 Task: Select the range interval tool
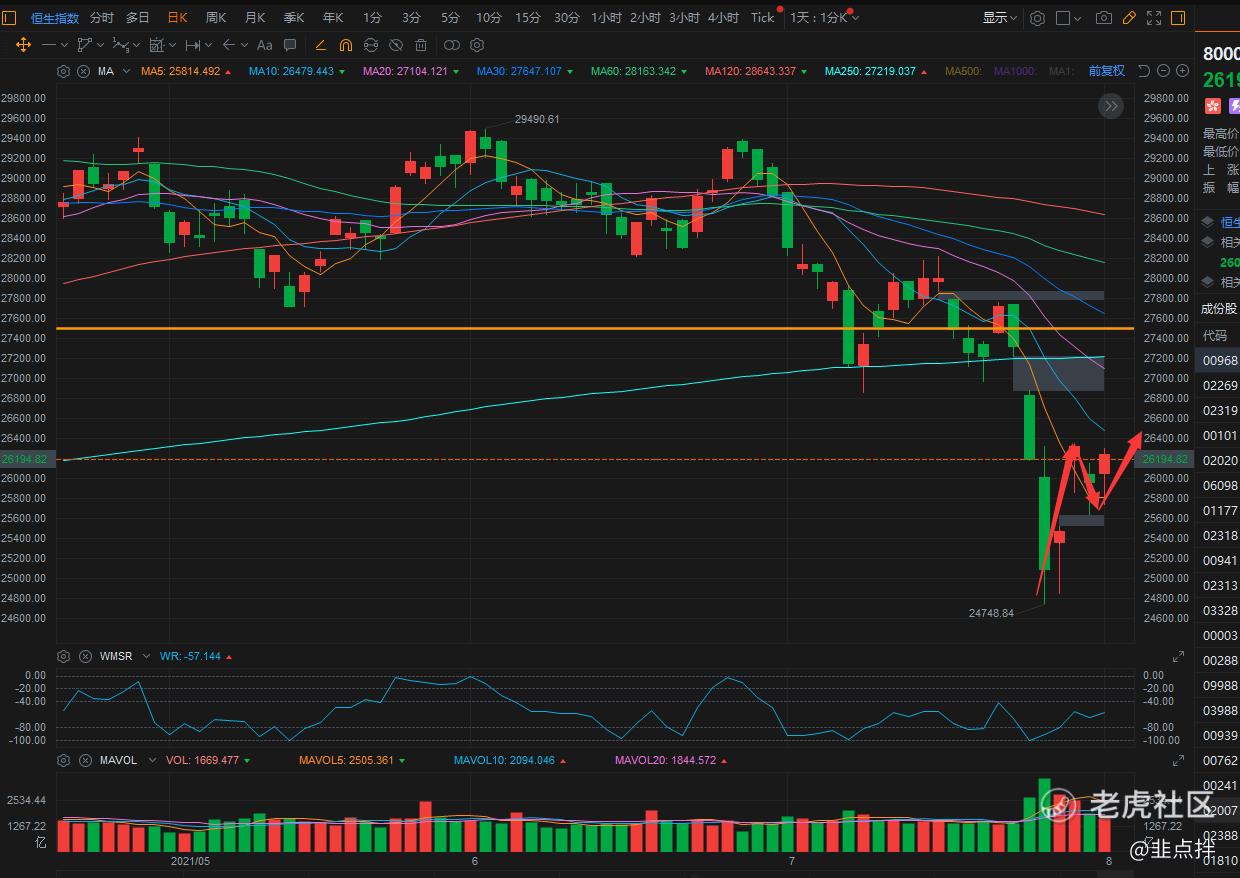pyautogui.click(x=193, y=45)
